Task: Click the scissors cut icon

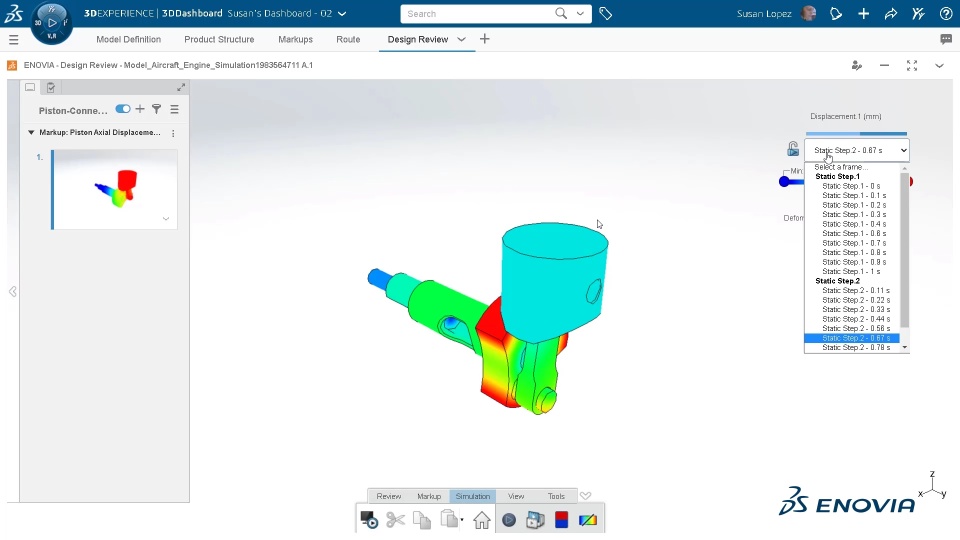Action: [396, 520]
